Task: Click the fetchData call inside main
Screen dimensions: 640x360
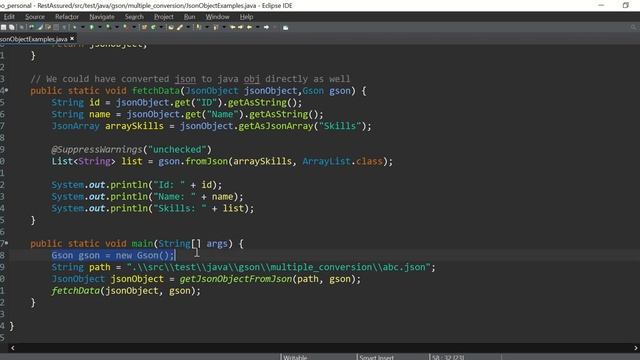Action: [76, 291]
